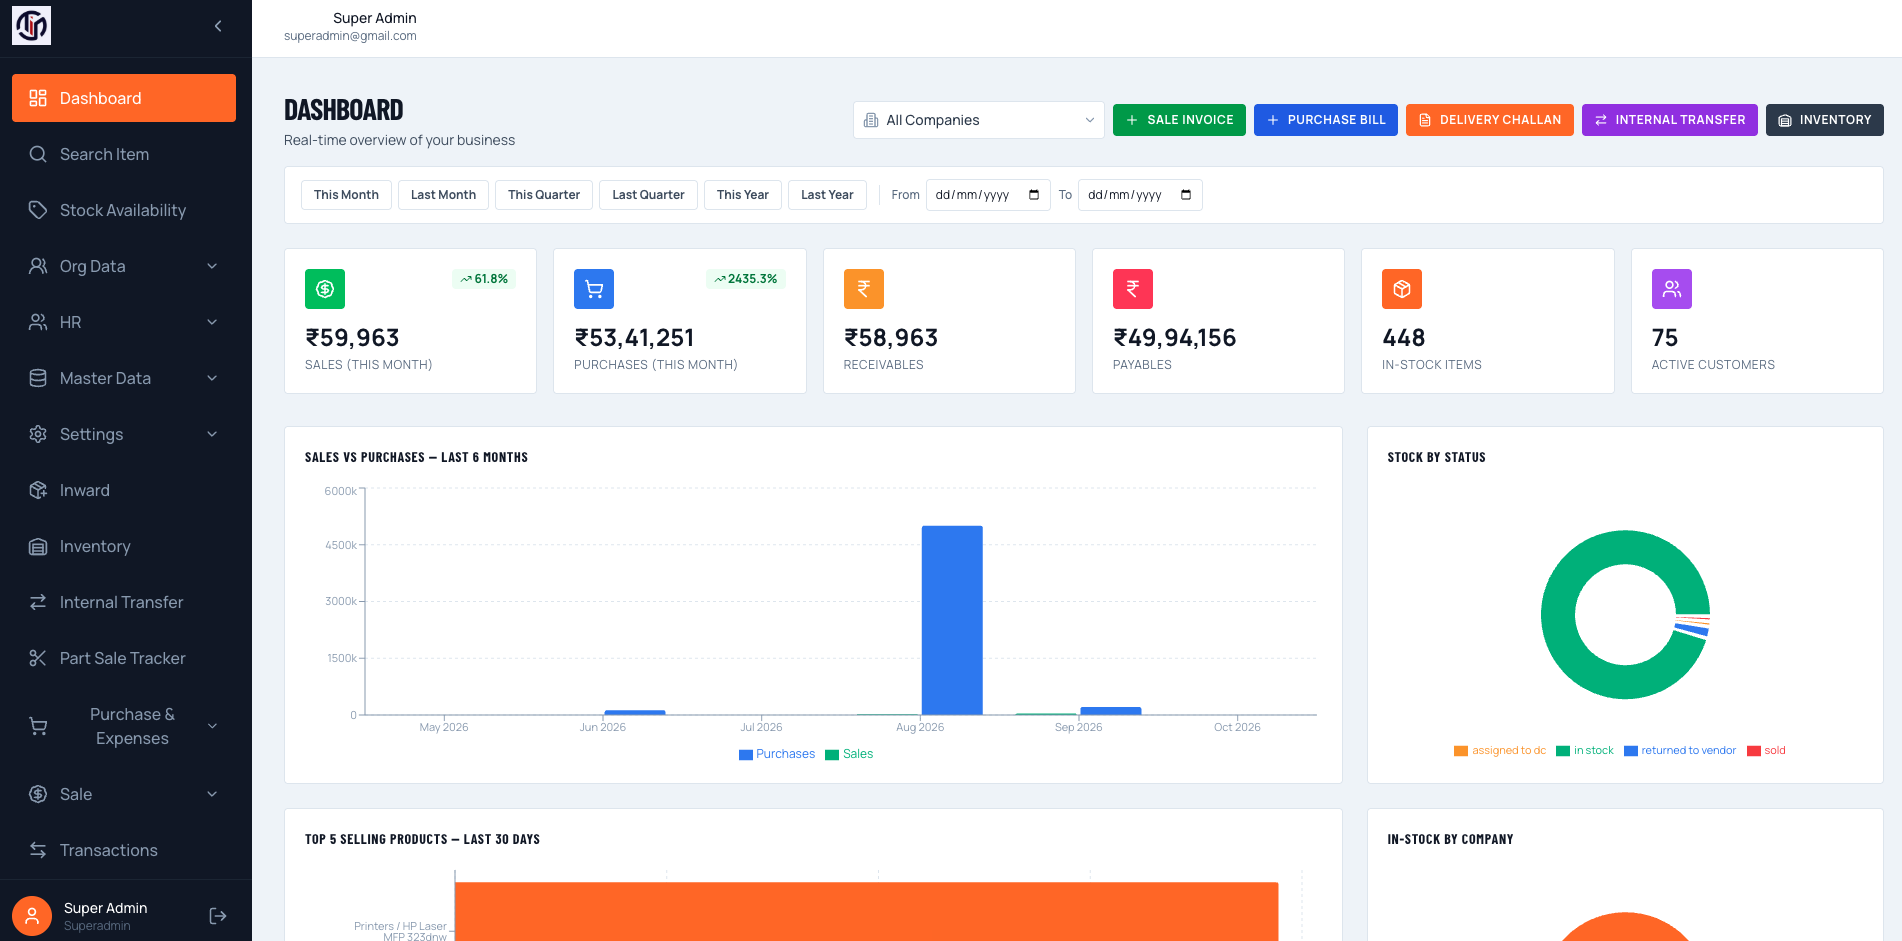Viewport: 1902px width, 941px height.
Task: Filter by This Quarter
Action: click(x=544, y=195)
